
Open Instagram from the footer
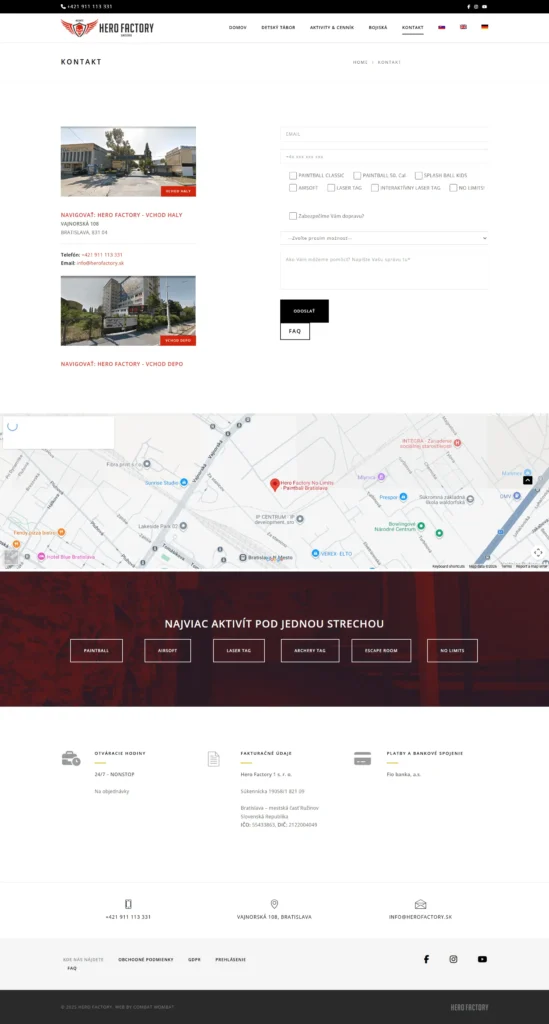pyautogui.click(x=453, y=959)
